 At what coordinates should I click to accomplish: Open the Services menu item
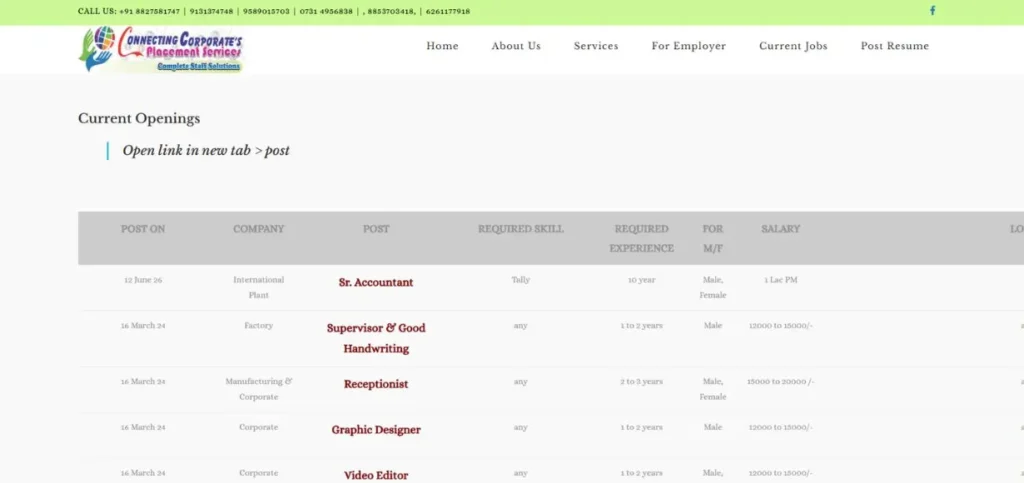(596, 46)
